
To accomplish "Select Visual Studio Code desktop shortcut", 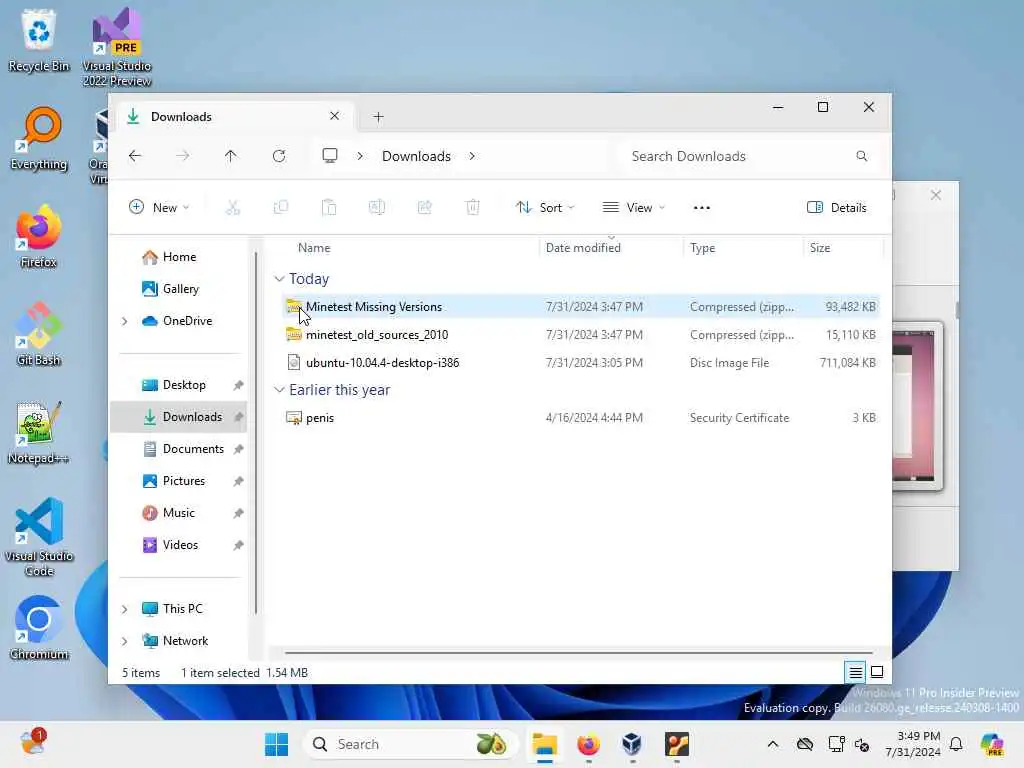I will [39, 537].
